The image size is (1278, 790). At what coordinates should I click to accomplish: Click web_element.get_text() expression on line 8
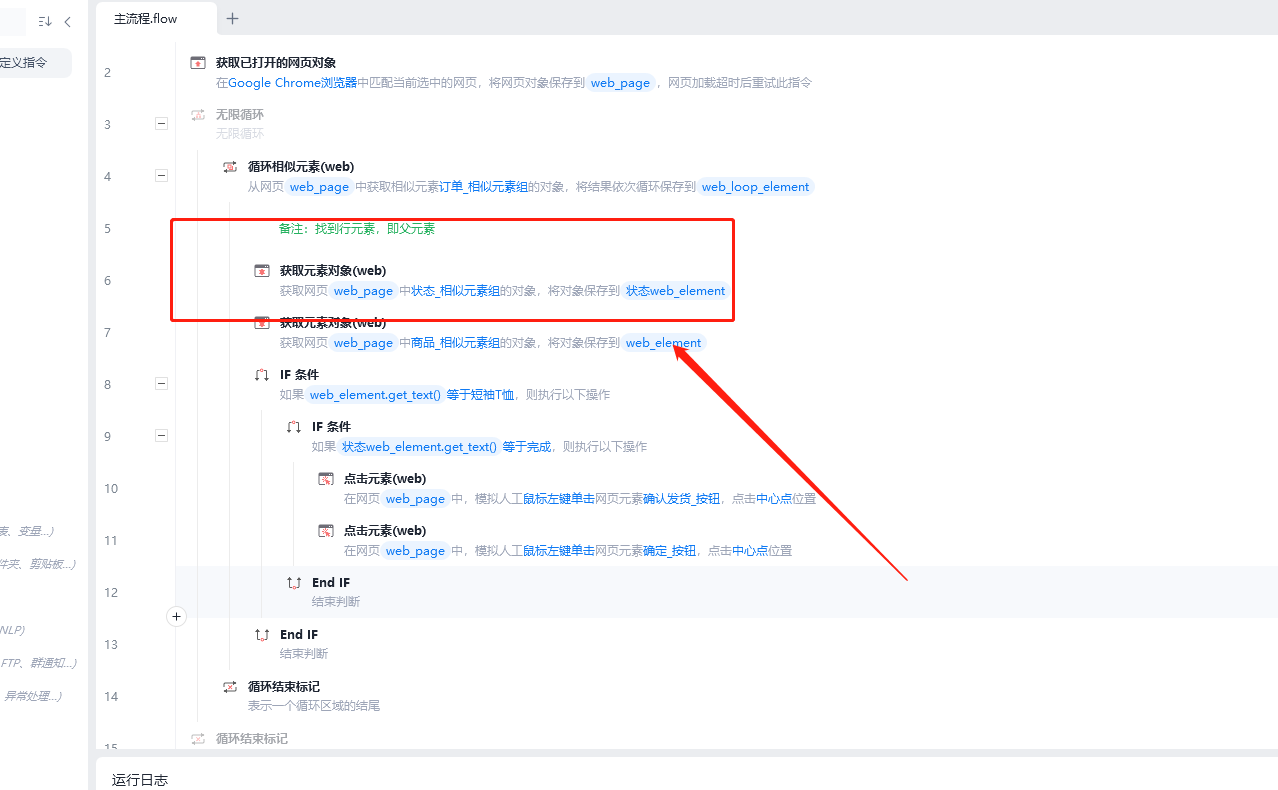(375, 395)
